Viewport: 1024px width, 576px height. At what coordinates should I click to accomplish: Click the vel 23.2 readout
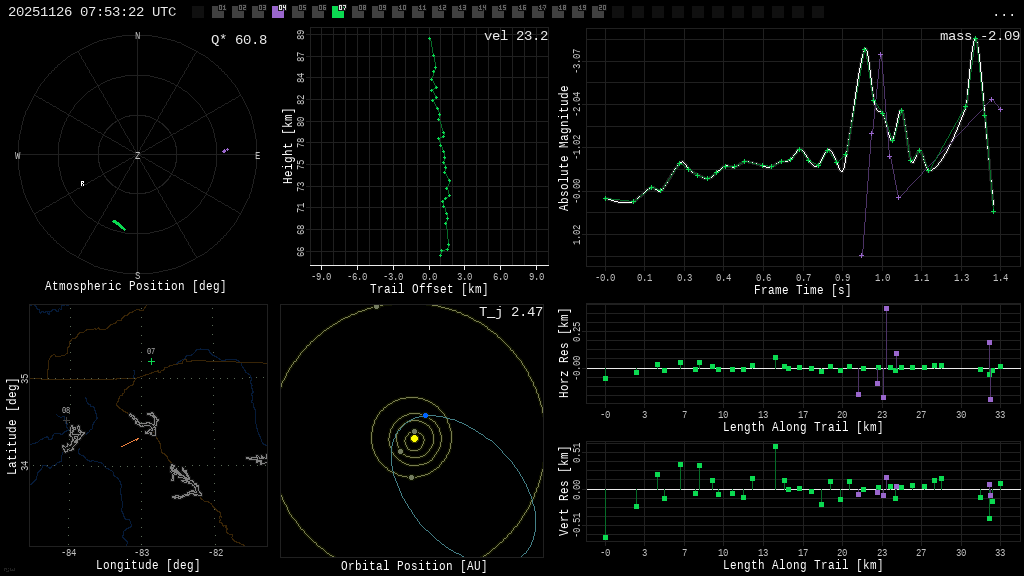click(515, 36)
